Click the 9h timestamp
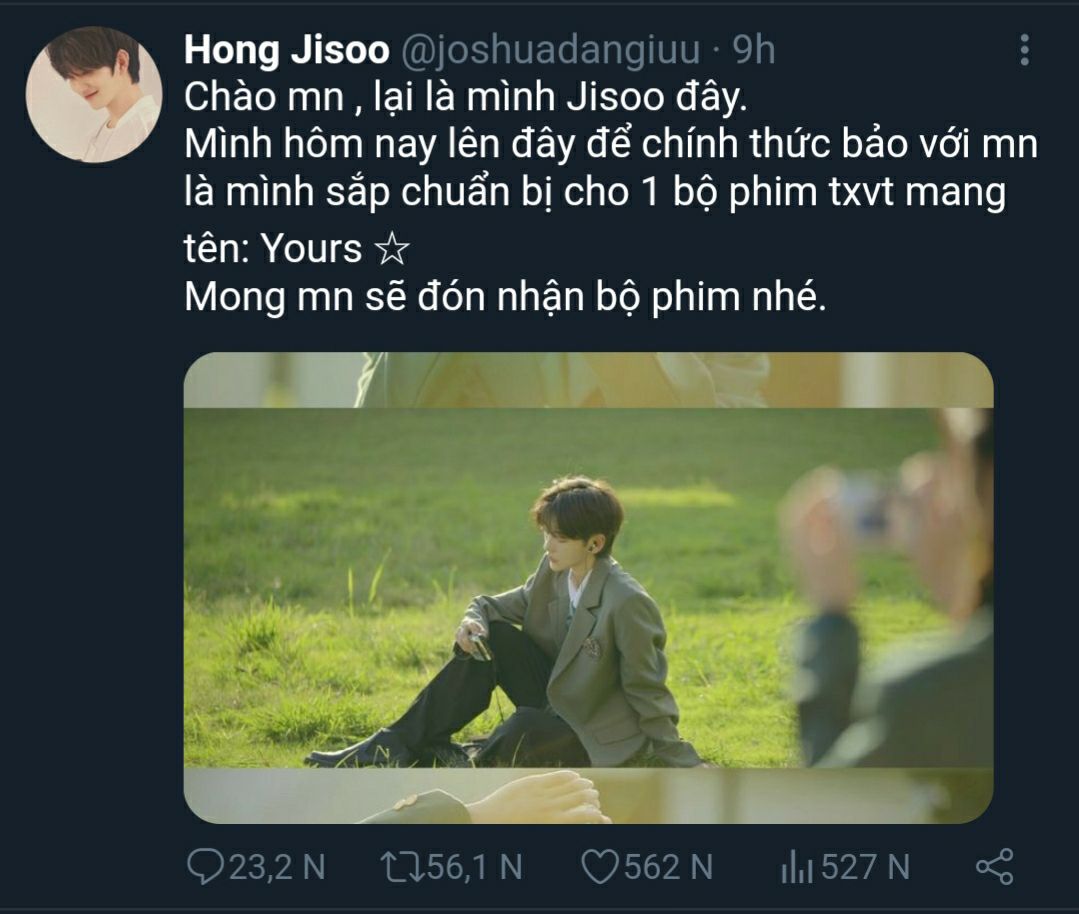Image resolution: width=1079 pixels, height=914 pixels. pos(753,50)
